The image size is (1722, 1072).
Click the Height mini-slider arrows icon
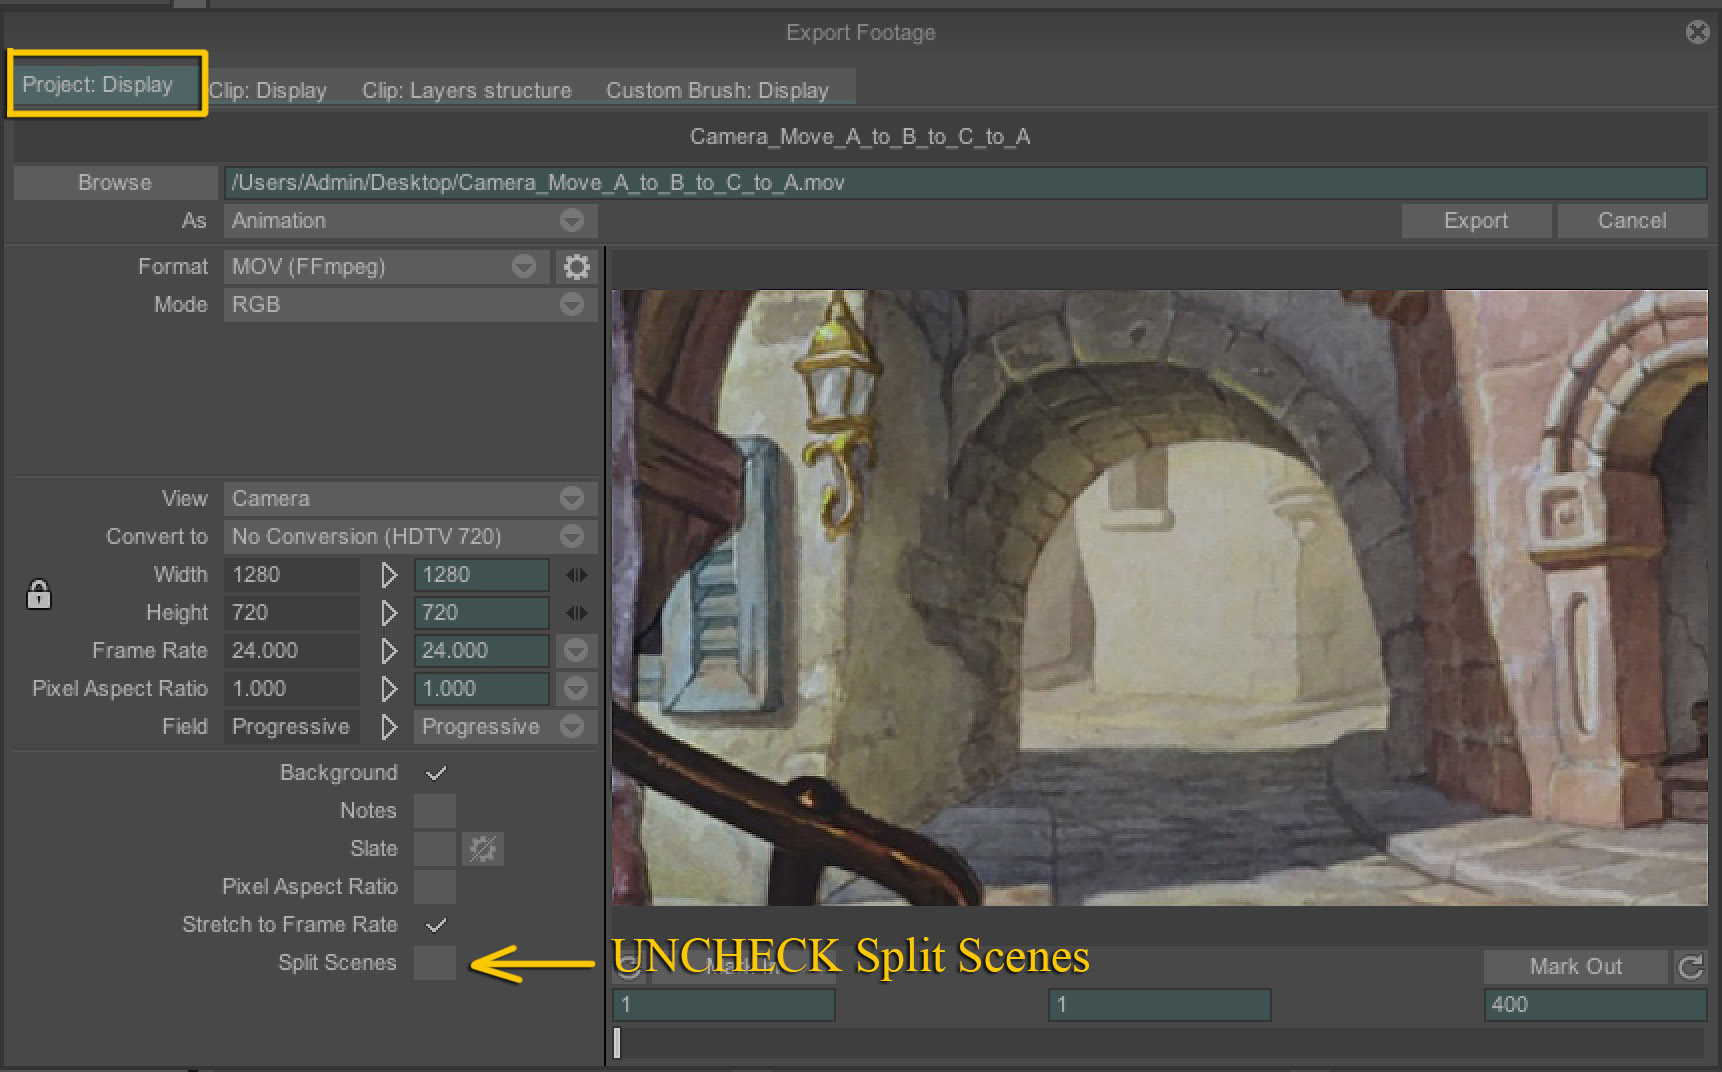coord(576,613)
